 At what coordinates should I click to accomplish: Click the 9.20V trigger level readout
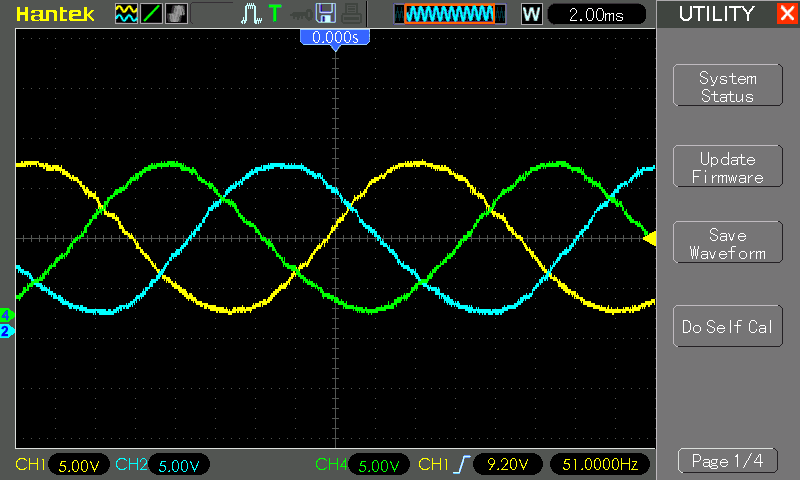coord(507,464)
